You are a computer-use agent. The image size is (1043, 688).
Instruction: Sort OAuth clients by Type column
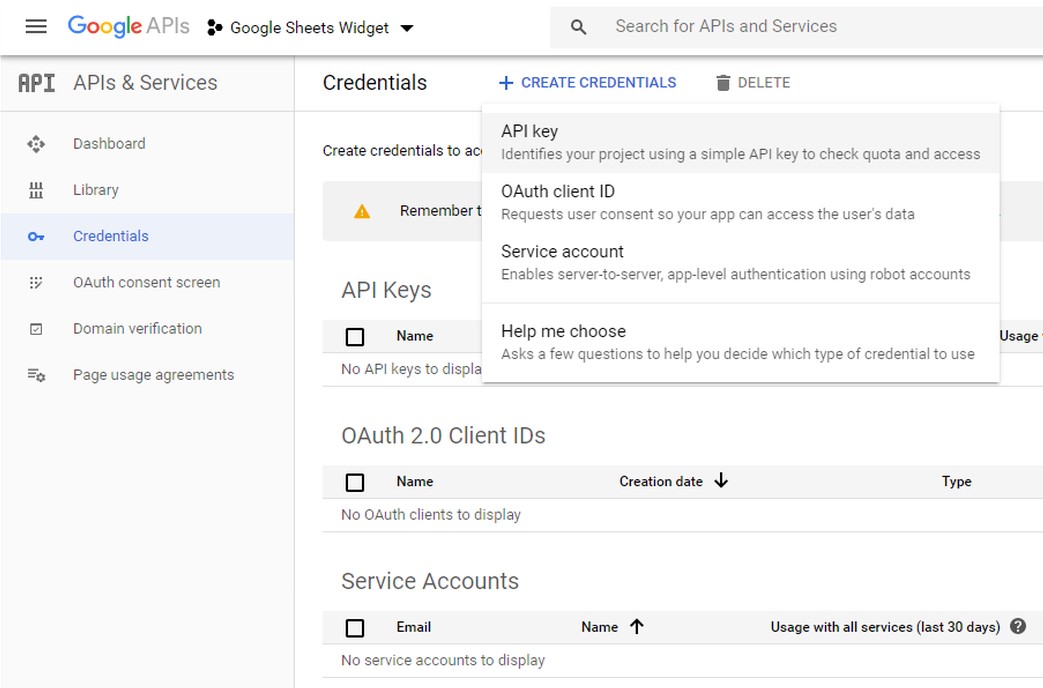[957, 482]
